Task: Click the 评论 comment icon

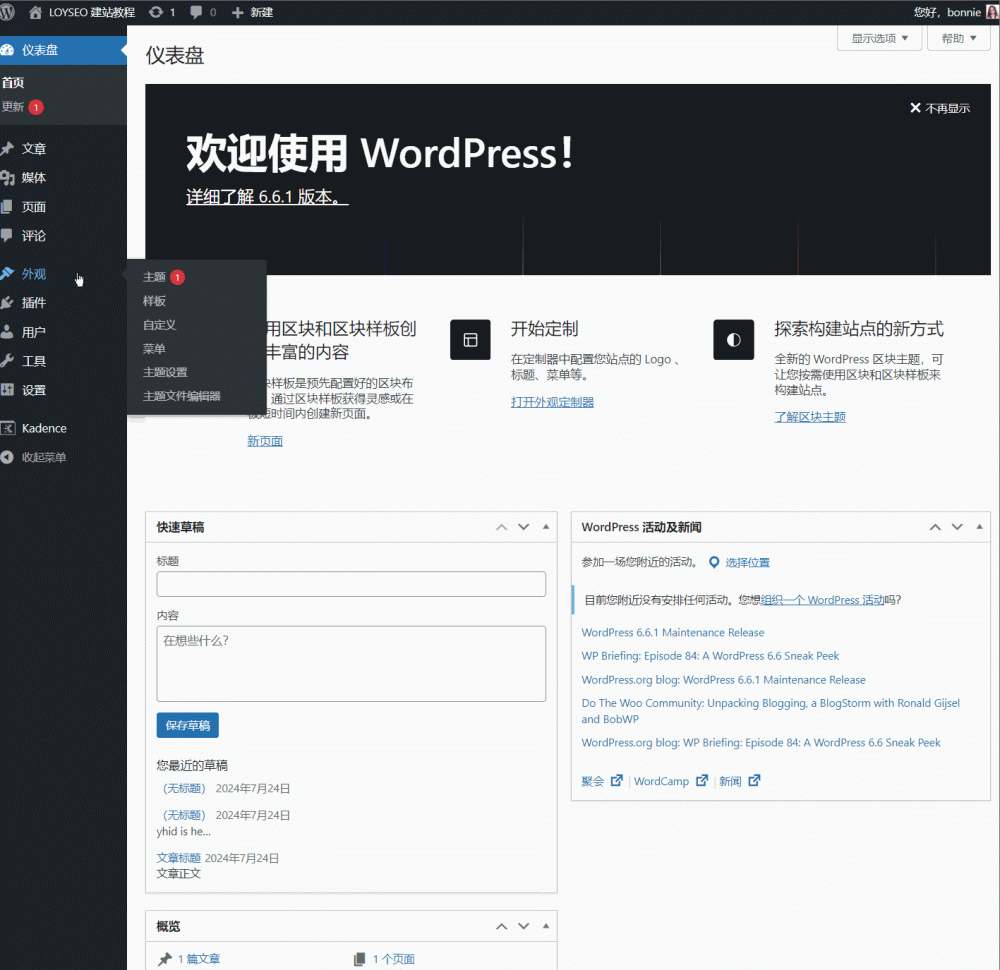Action: (x=7, y=235)
